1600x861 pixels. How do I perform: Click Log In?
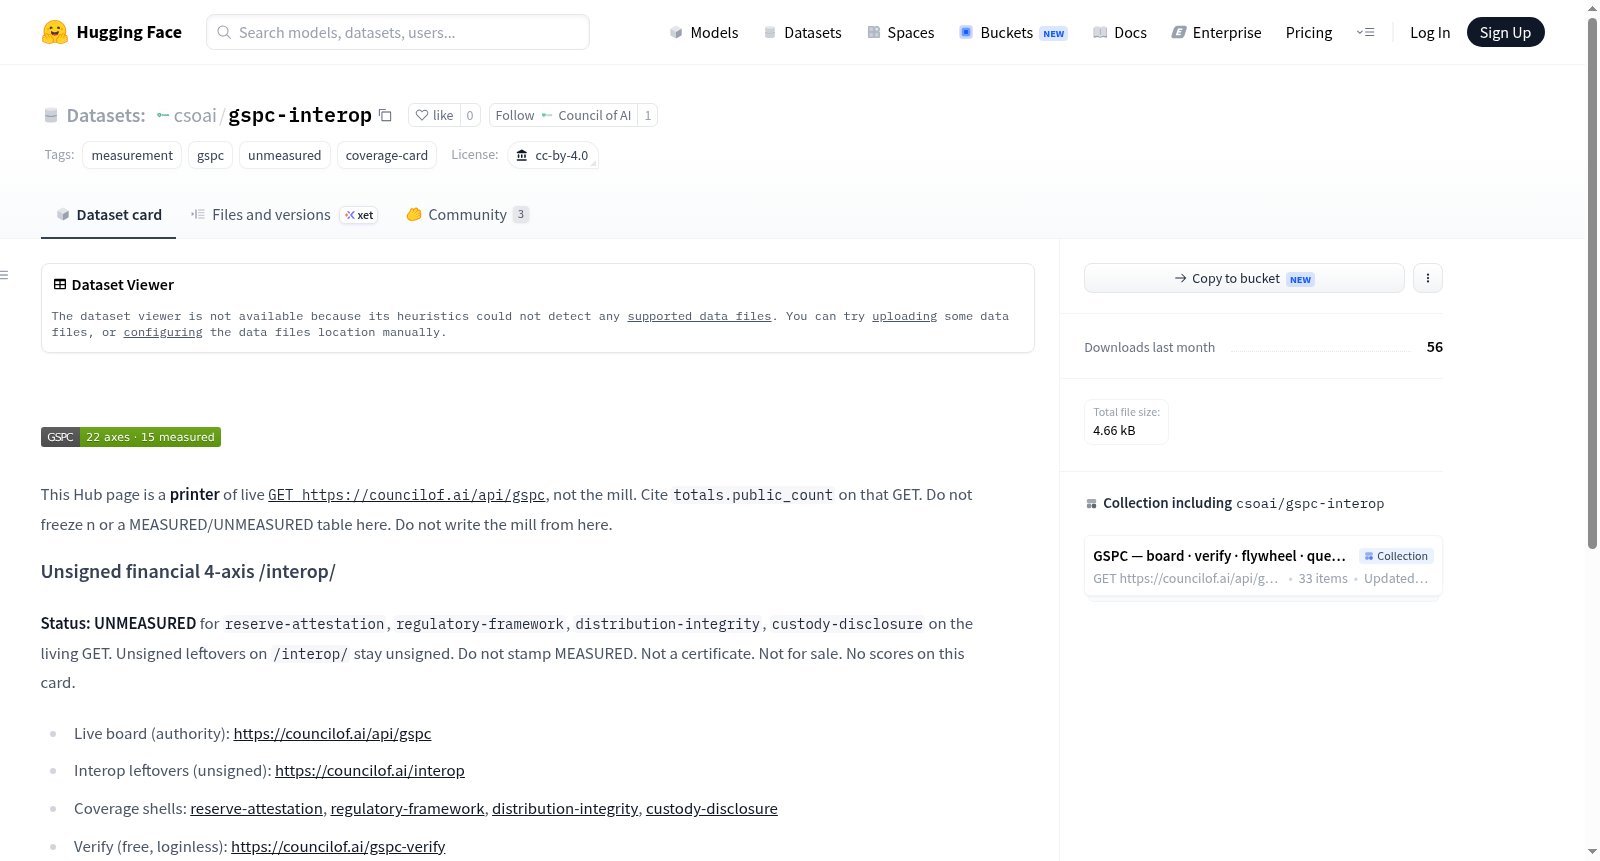pyautogui.click(x=1430, y=32)
